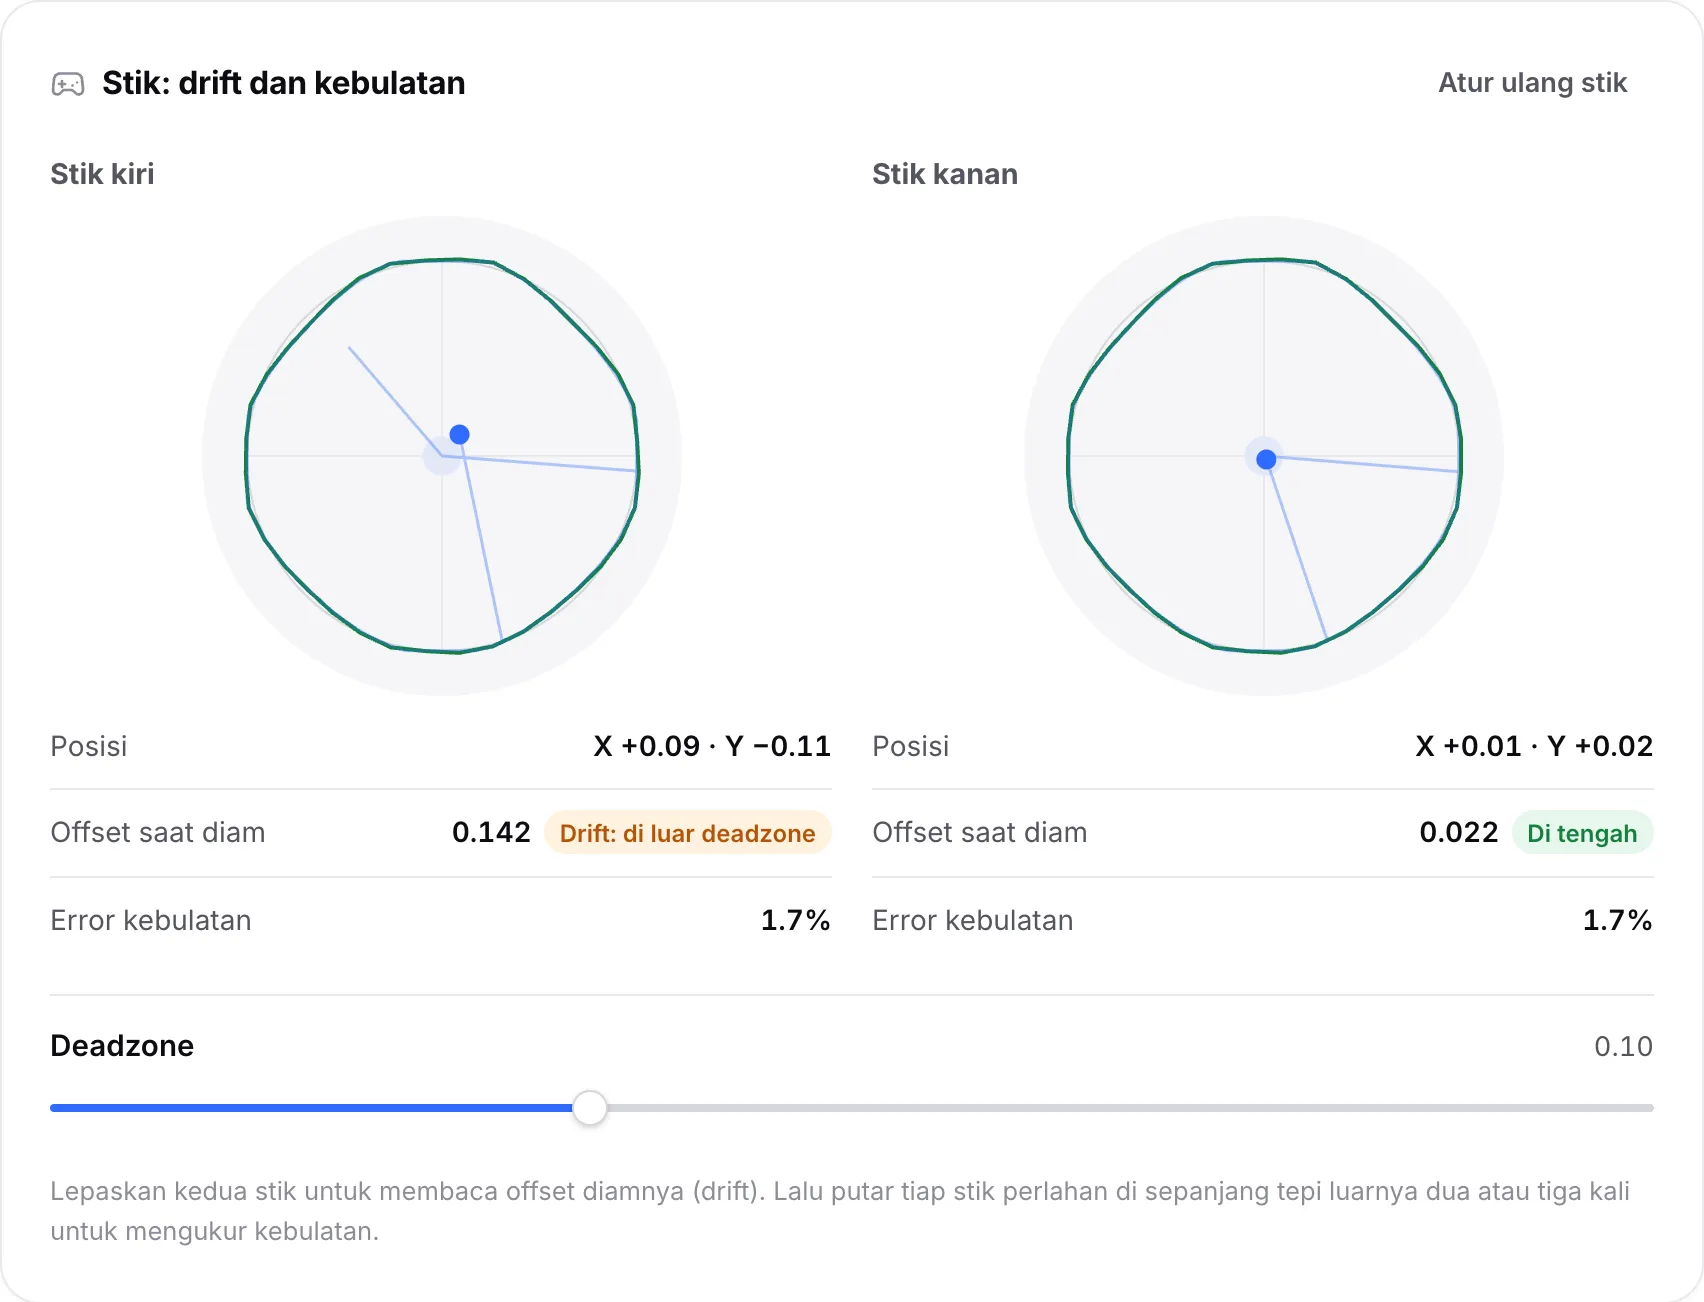The image size is (1704, 1302).
Task: Select the left stick position X +0.09 · Y −0.11
Action: click(712, 746)
